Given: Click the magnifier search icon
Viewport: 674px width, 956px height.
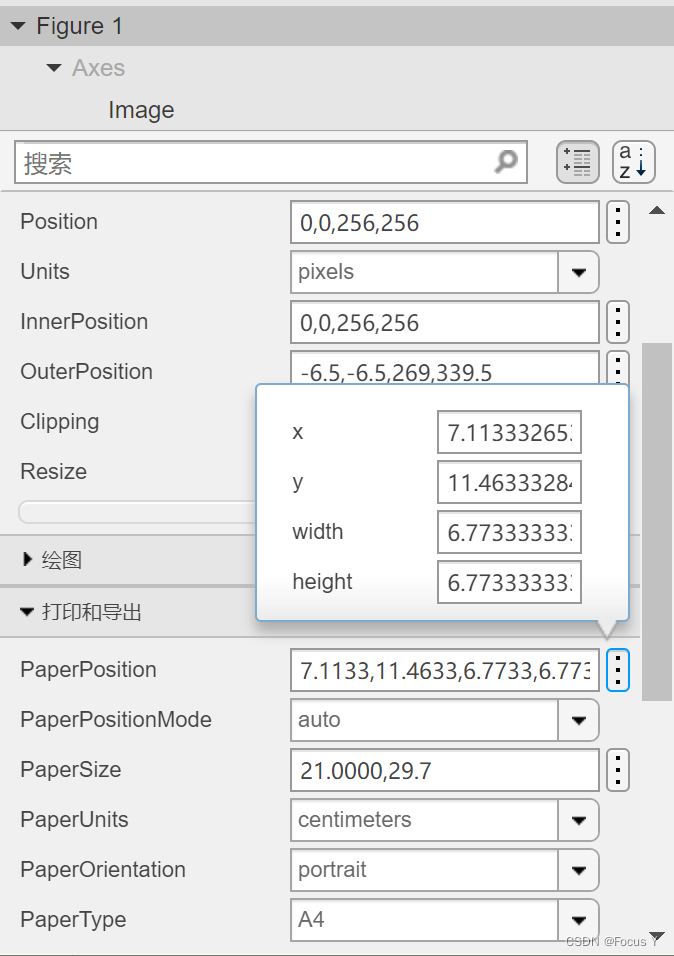Looking at the screenshot, I should 506,162.
